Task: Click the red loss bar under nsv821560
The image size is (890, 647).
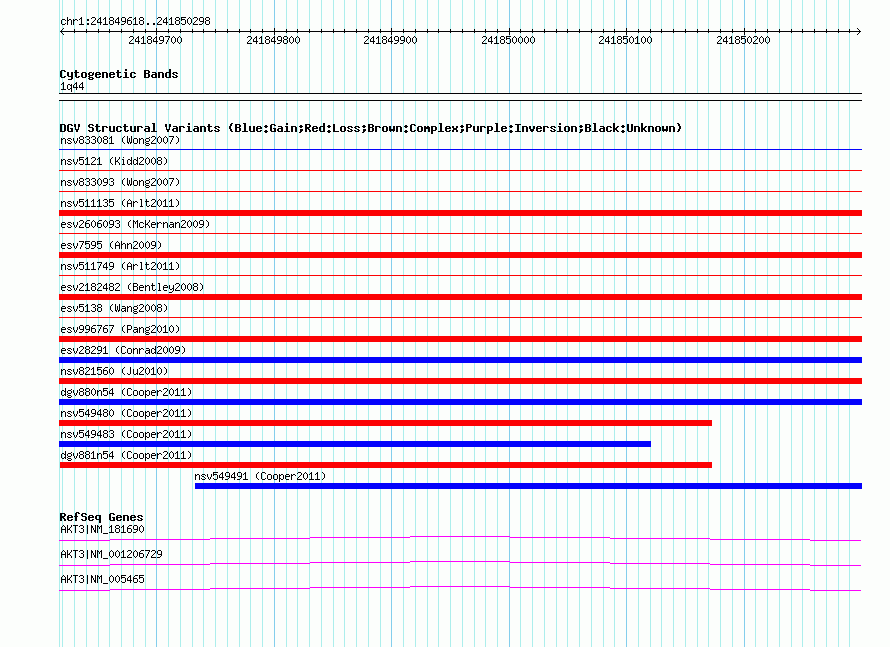Action: tap(460, 381)
